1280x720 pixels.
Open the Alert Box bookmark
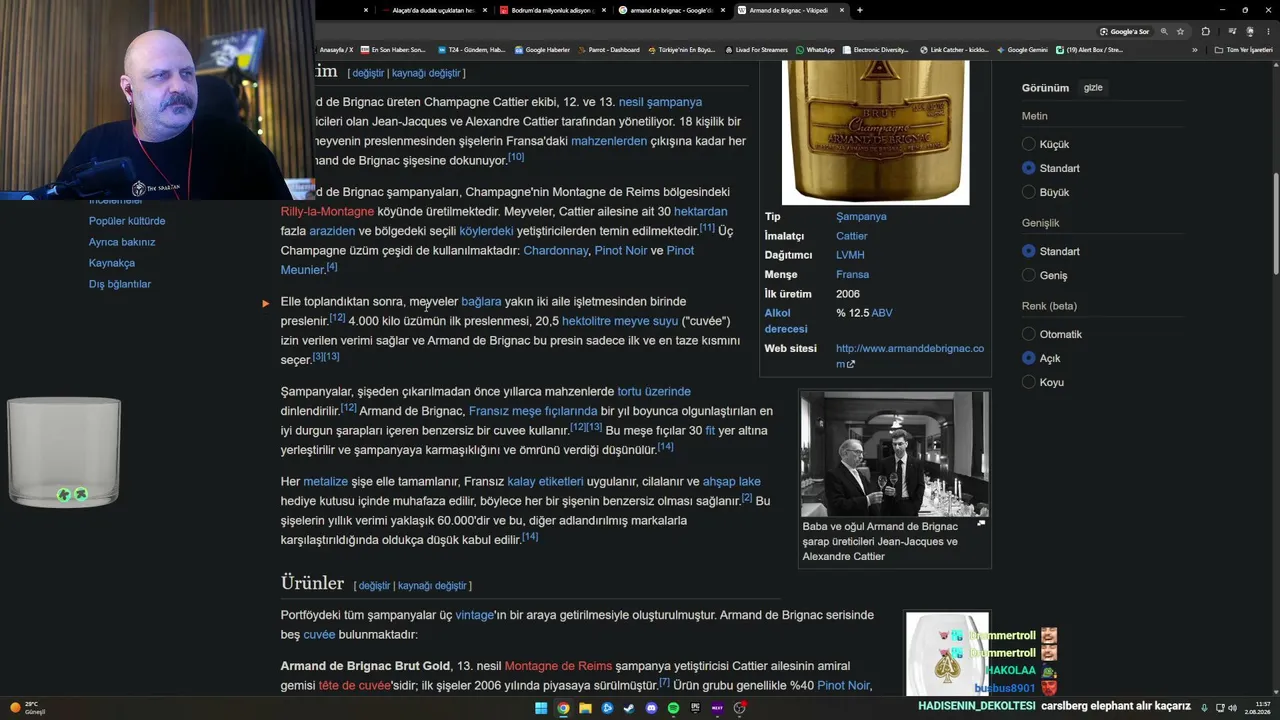pyautogui.click(x=1089, y=50)
